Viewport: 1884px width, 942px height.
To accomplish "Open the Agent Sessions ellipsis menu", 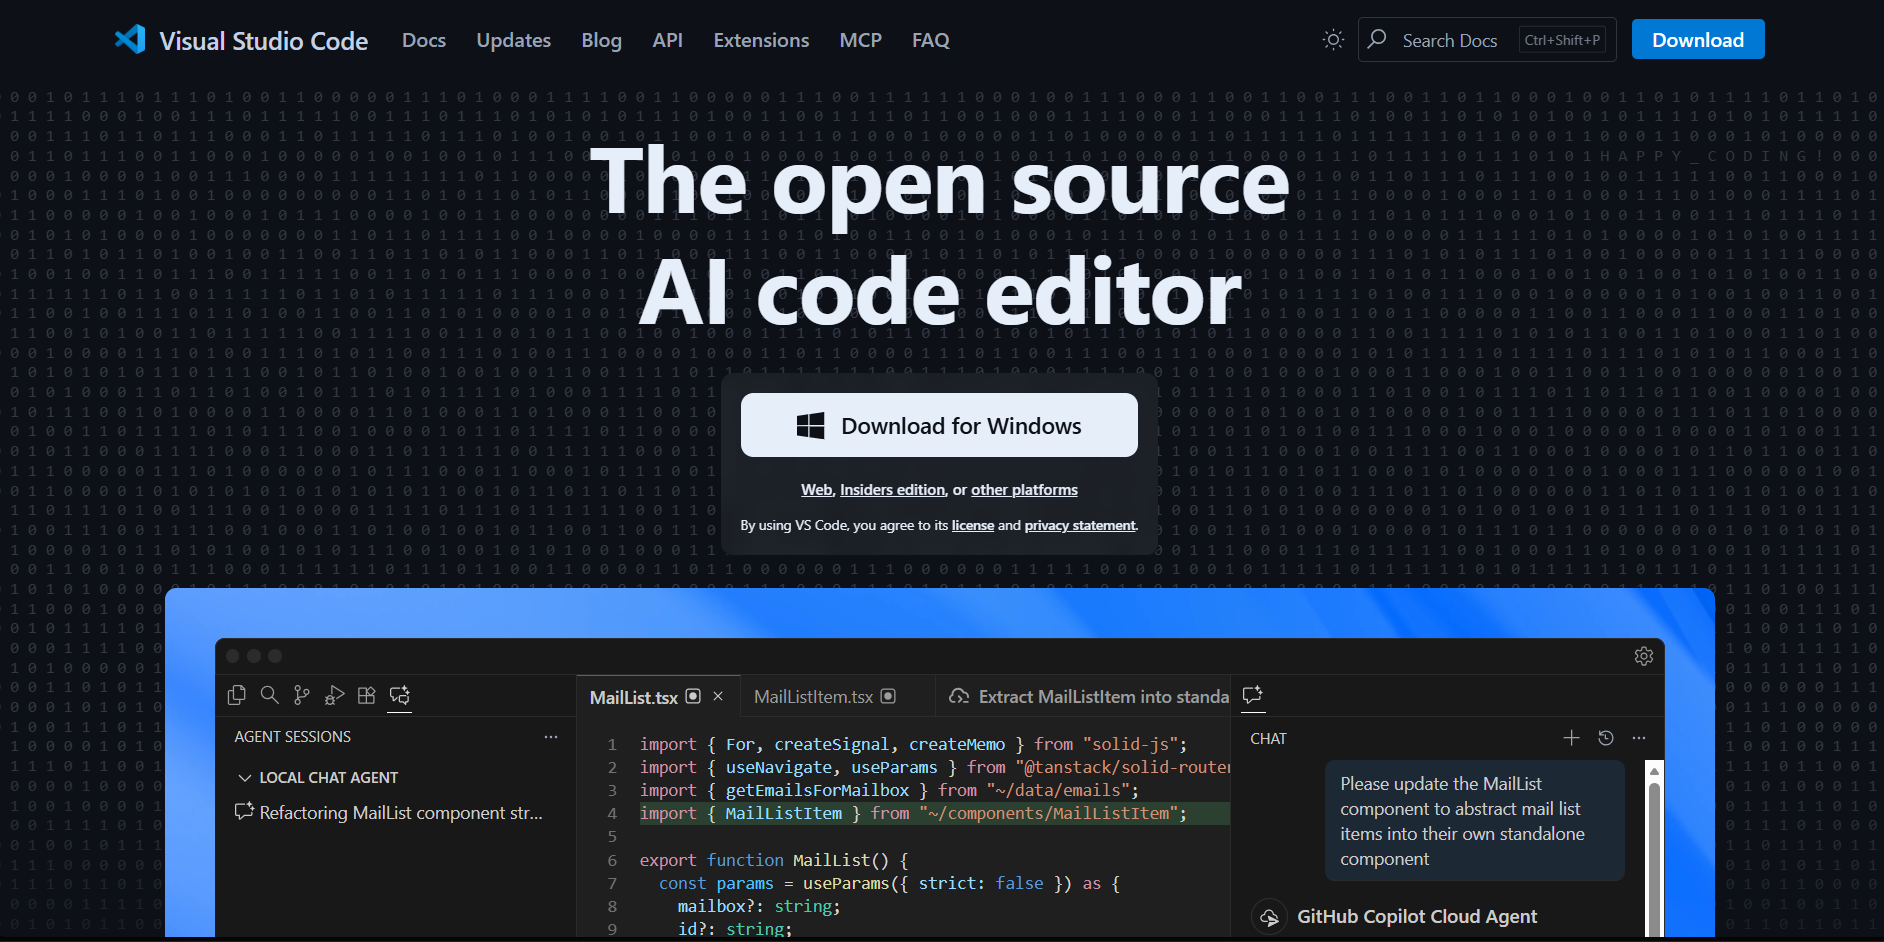I will [x=551, y=737].
